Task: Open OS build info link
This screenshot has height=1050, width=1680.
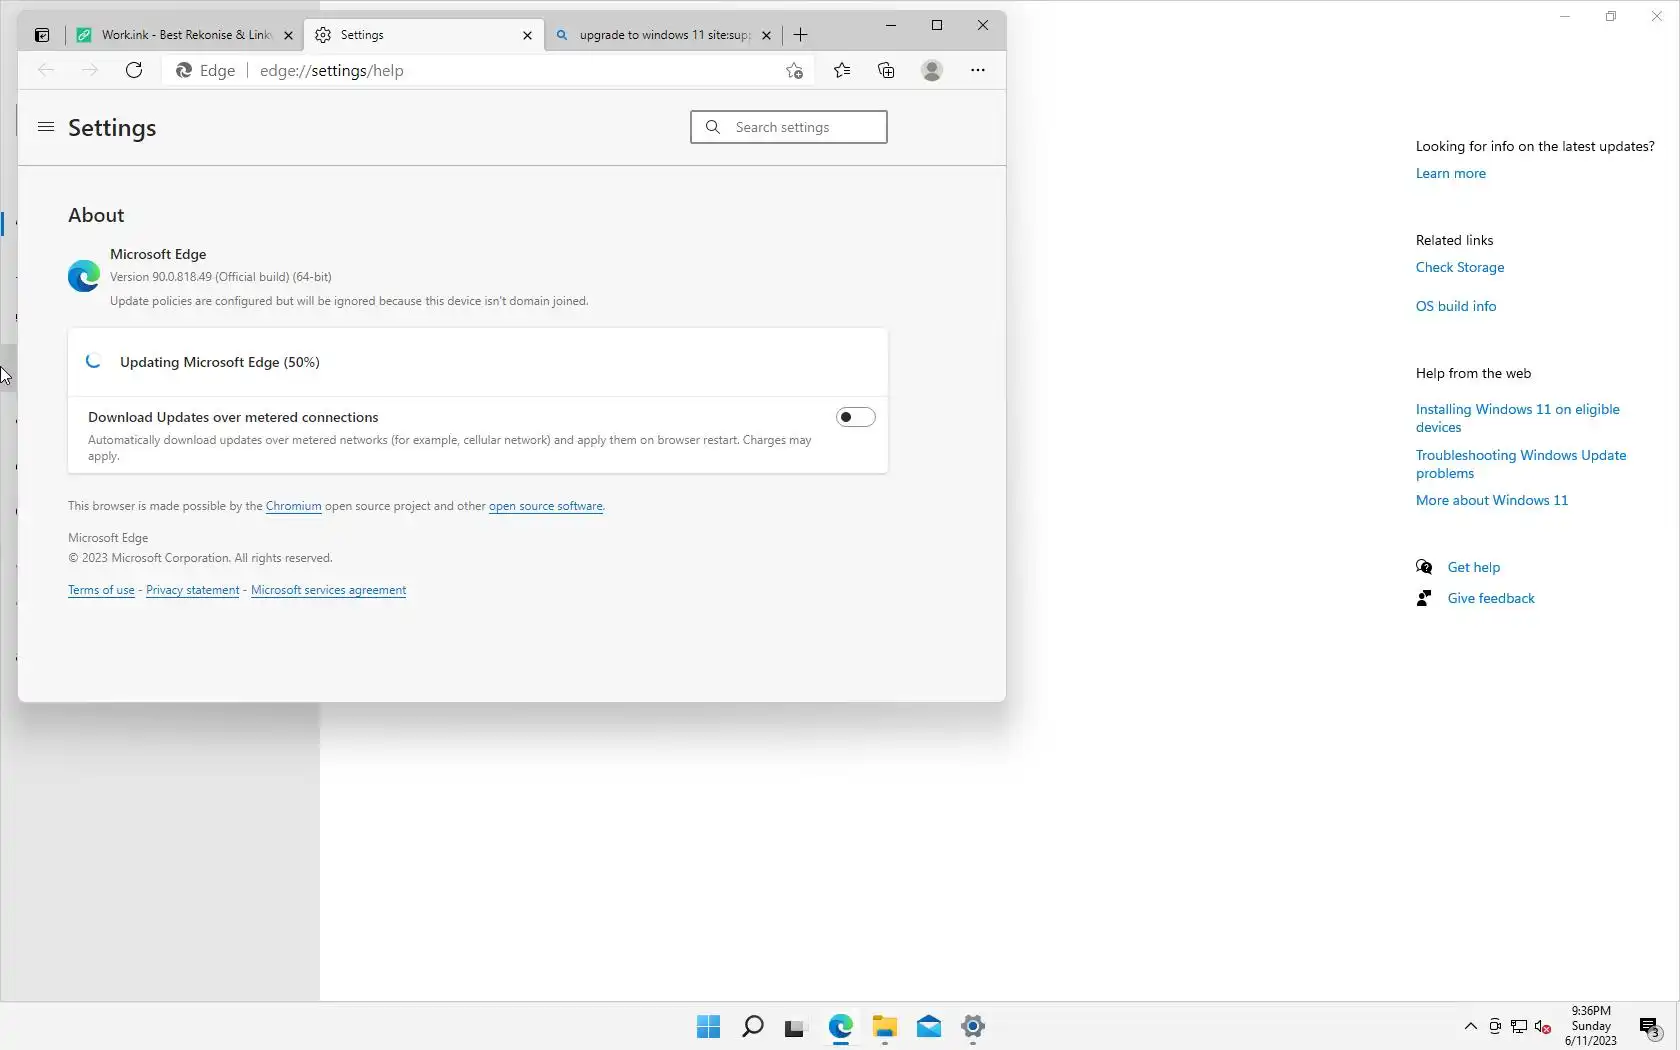Action: pos(1455,306)
